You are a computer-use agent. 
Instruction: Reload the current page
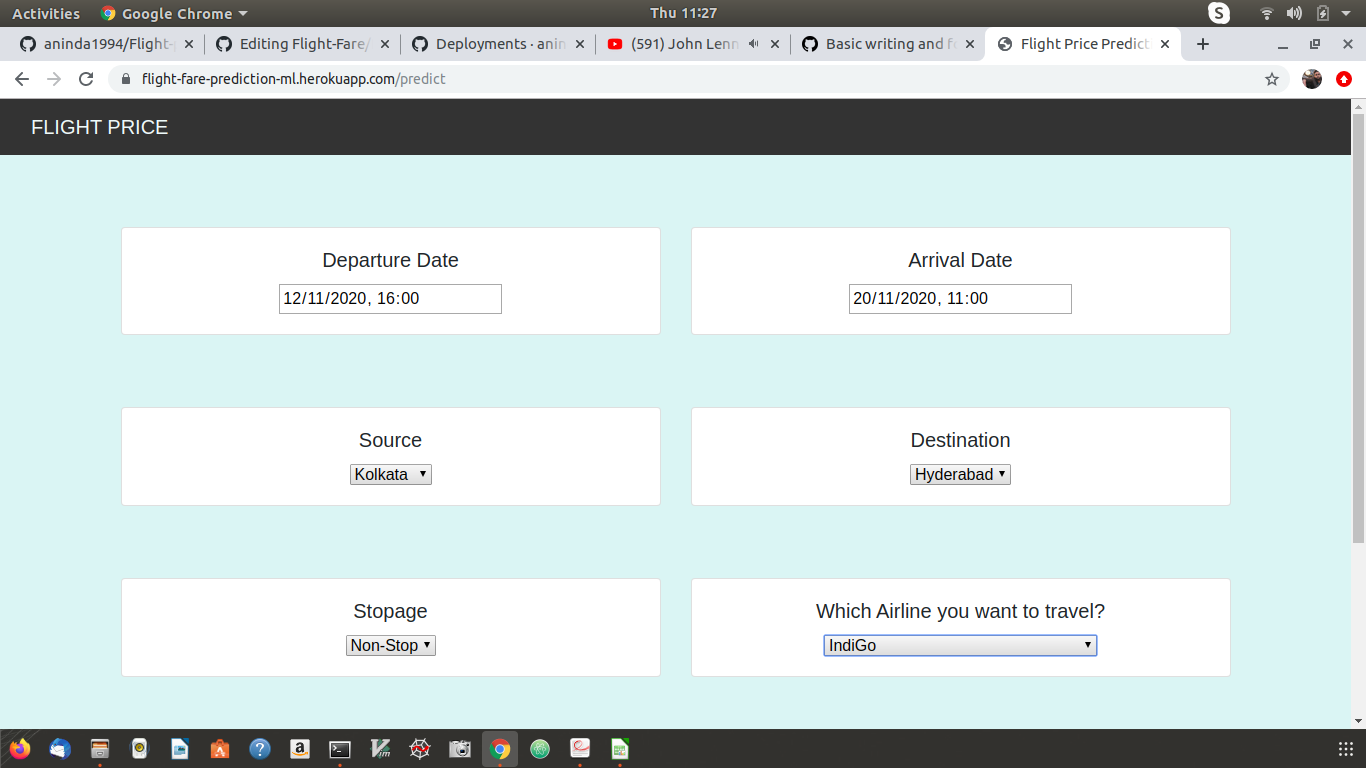[85, 77]
